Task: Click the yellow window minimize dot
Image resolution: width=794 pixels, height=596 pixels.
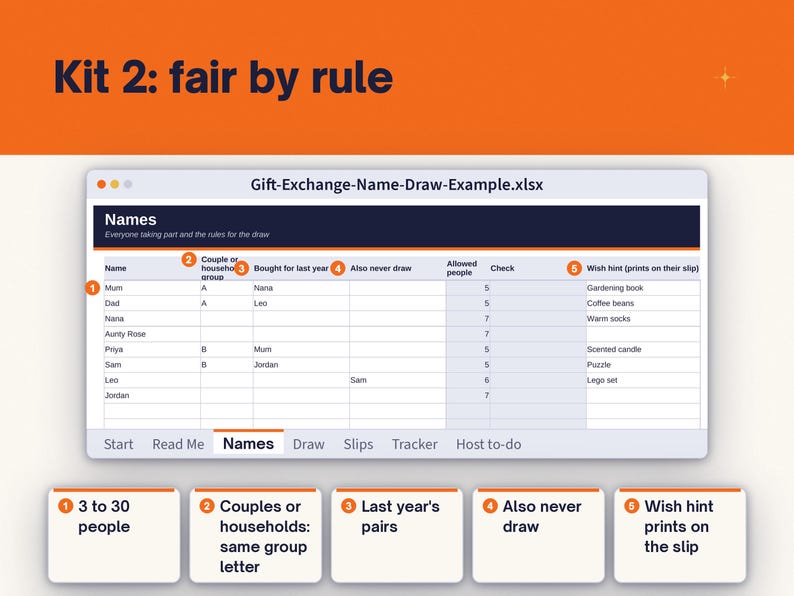Action: pos(115,184)
